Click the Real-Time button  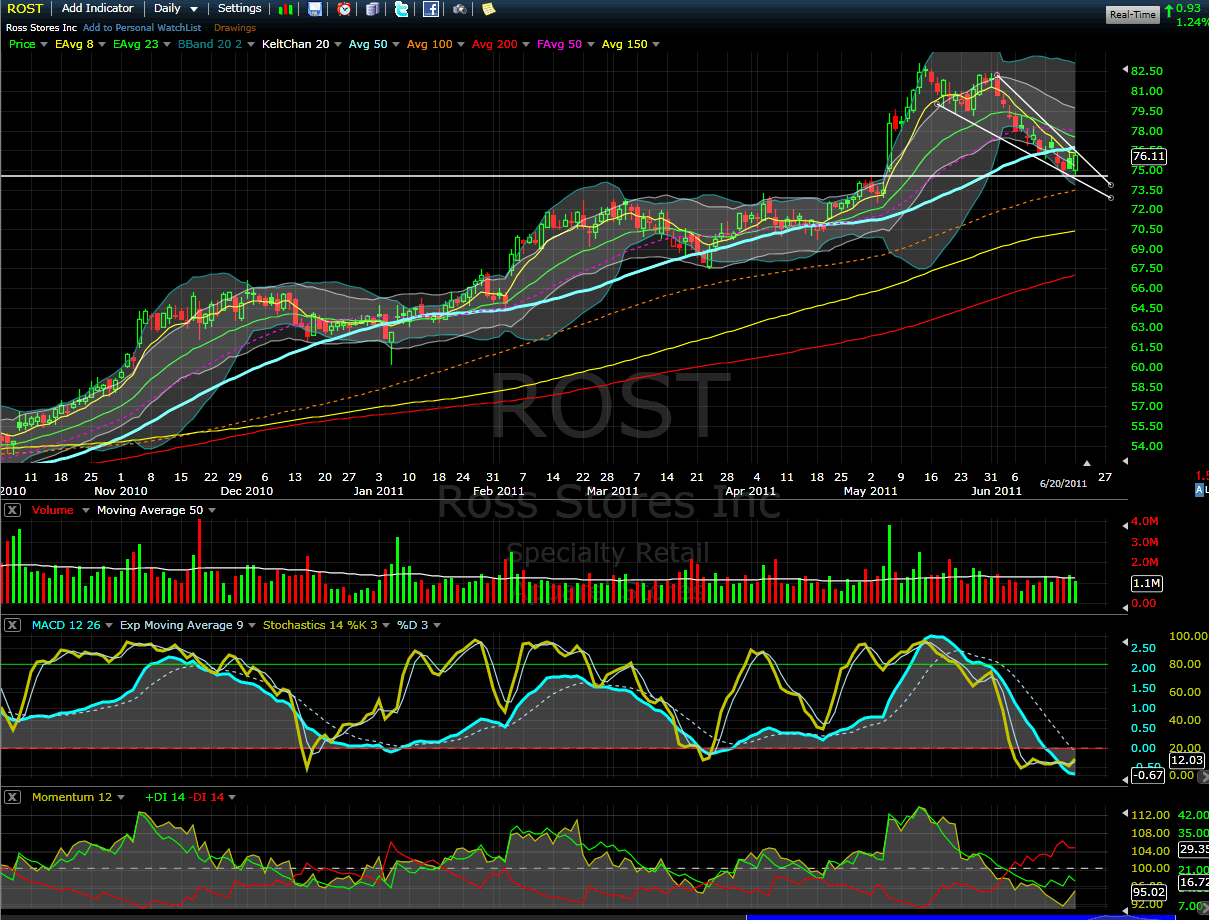pos(1133,14)
